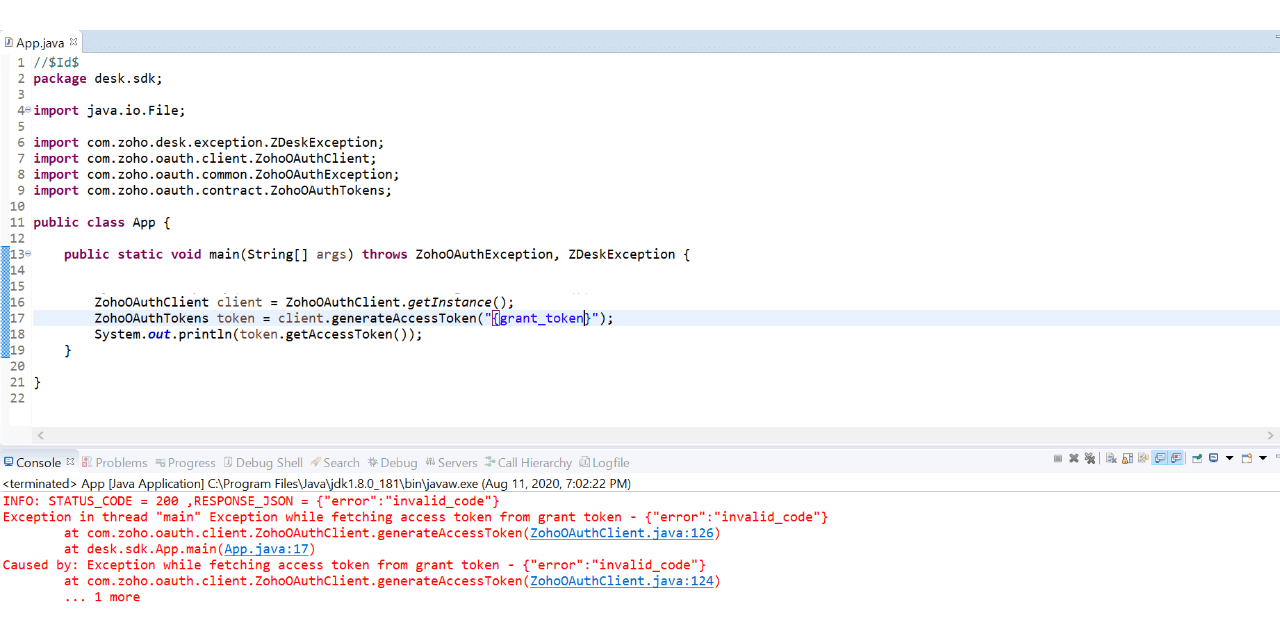Click Remove All Terminated Launches icon
Image resolution: width=1280 pixels, height=640 pixels.
pos(1089,458)
